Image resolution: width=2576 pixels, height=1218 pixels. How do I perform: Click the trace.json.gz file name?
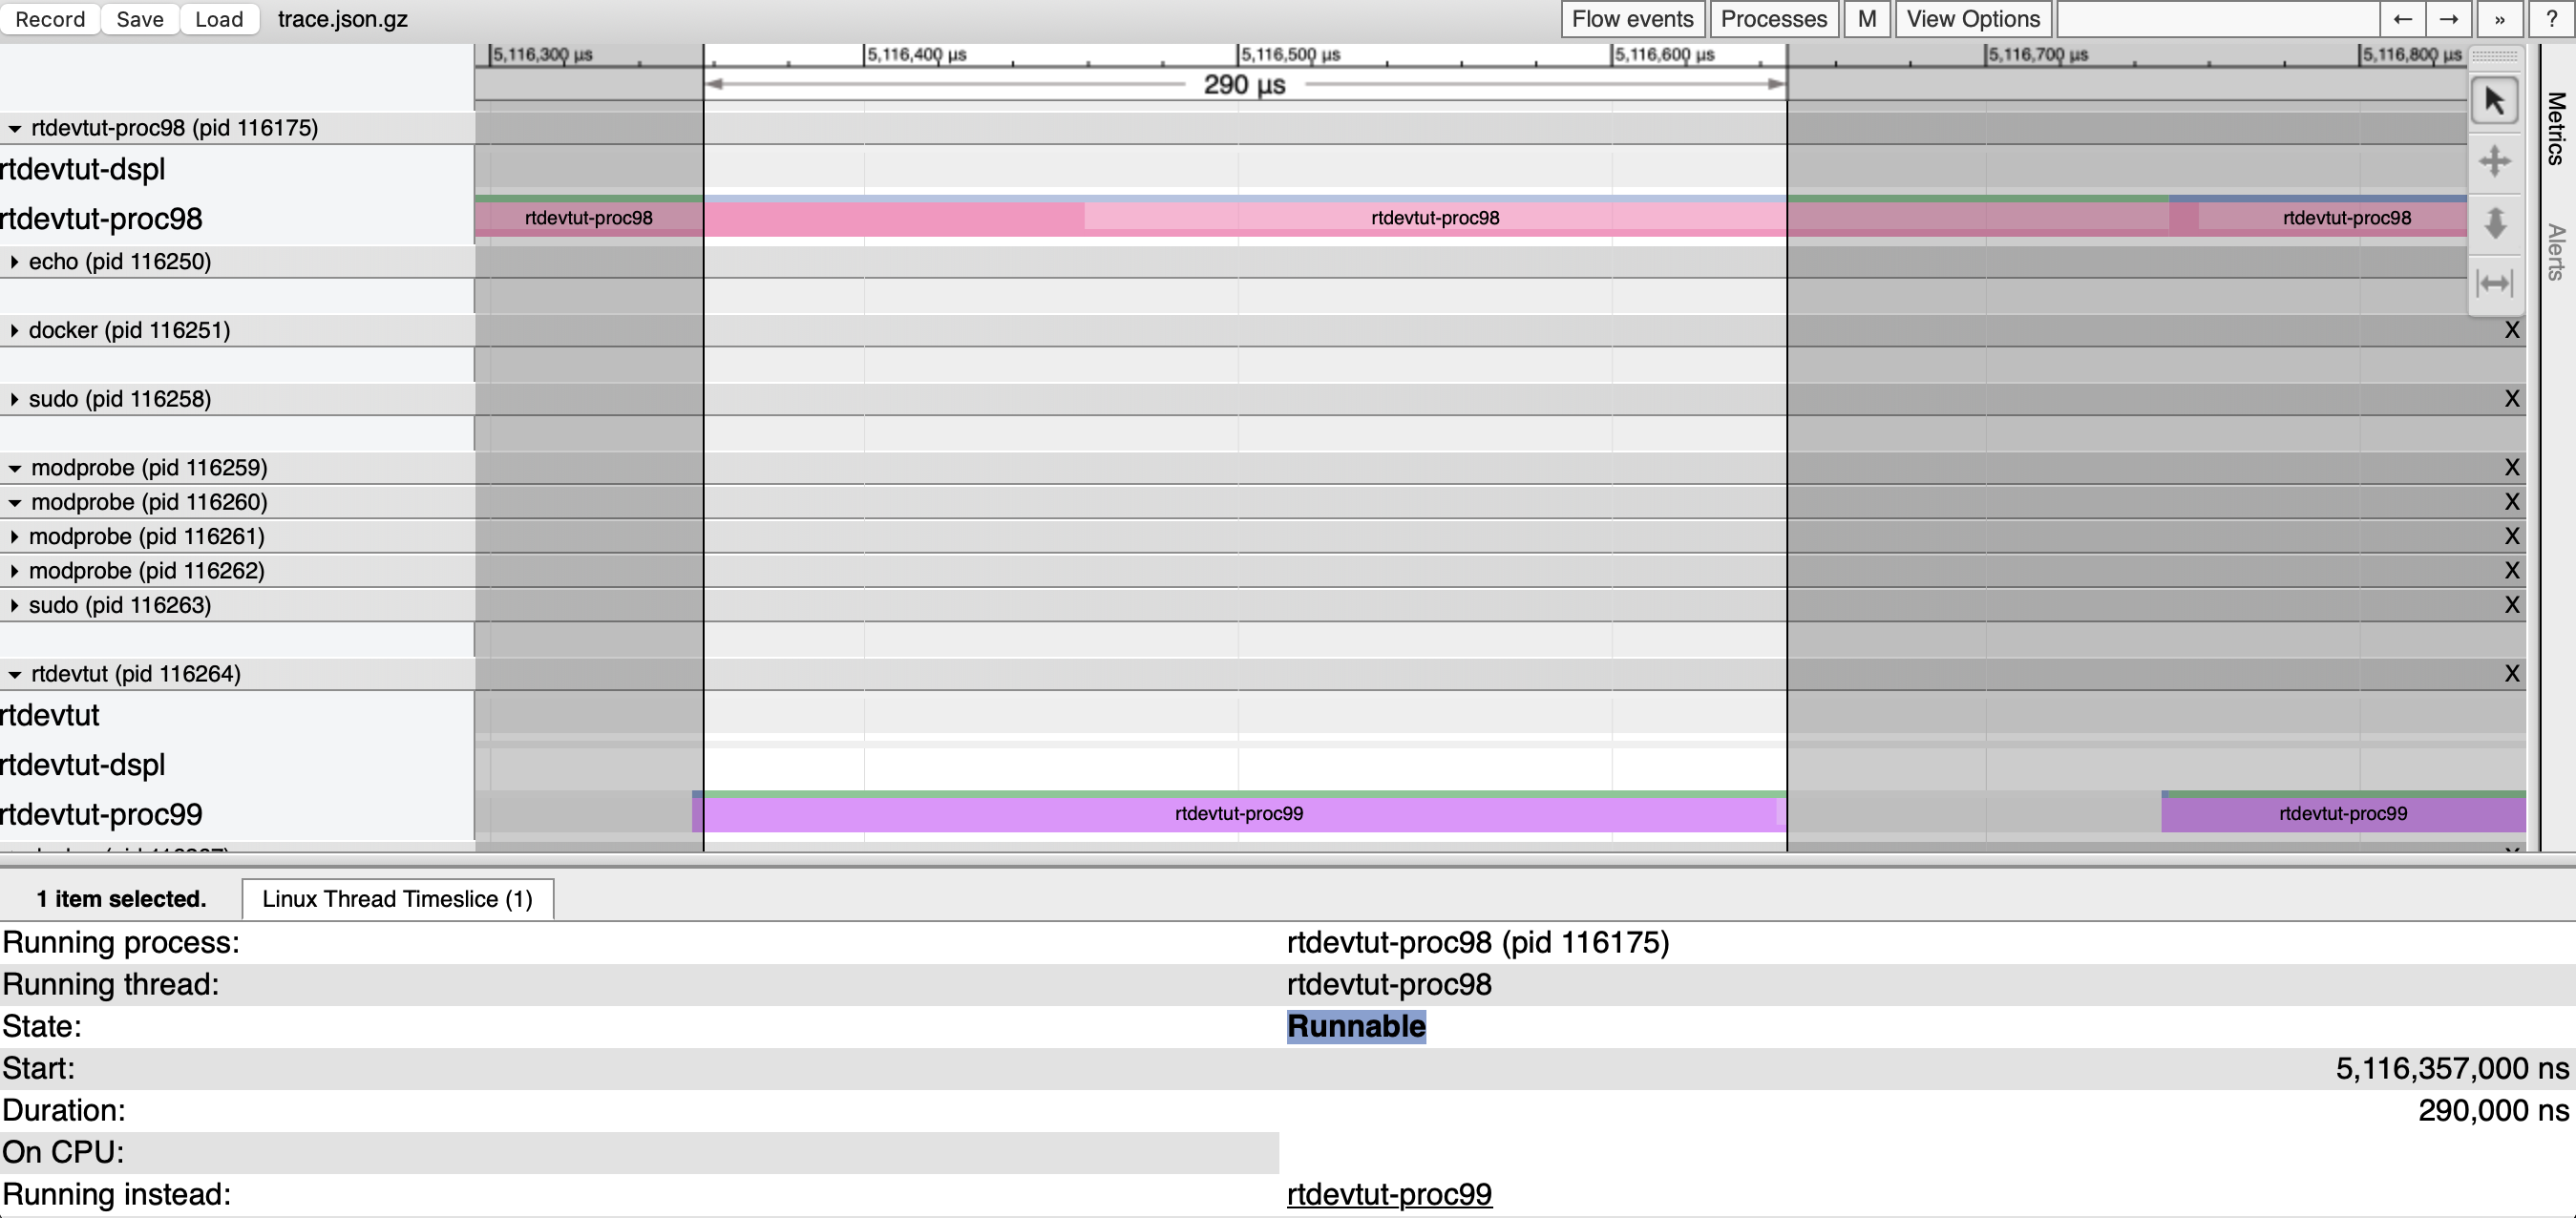(x=342, y=19)
